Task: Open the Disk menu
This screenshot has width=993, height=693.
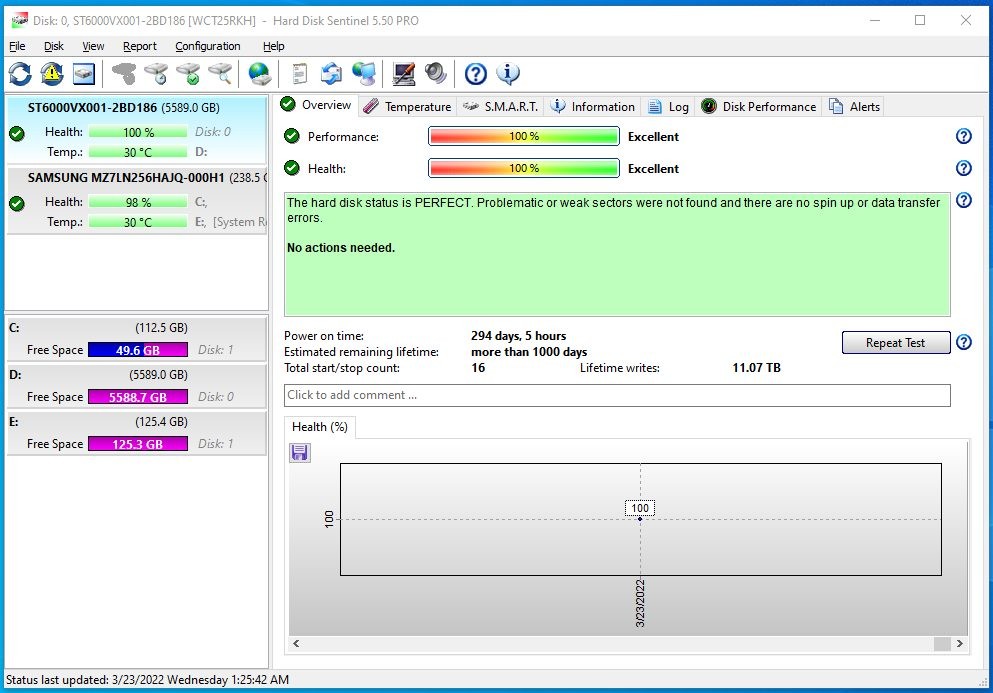Action: point(54,46)
